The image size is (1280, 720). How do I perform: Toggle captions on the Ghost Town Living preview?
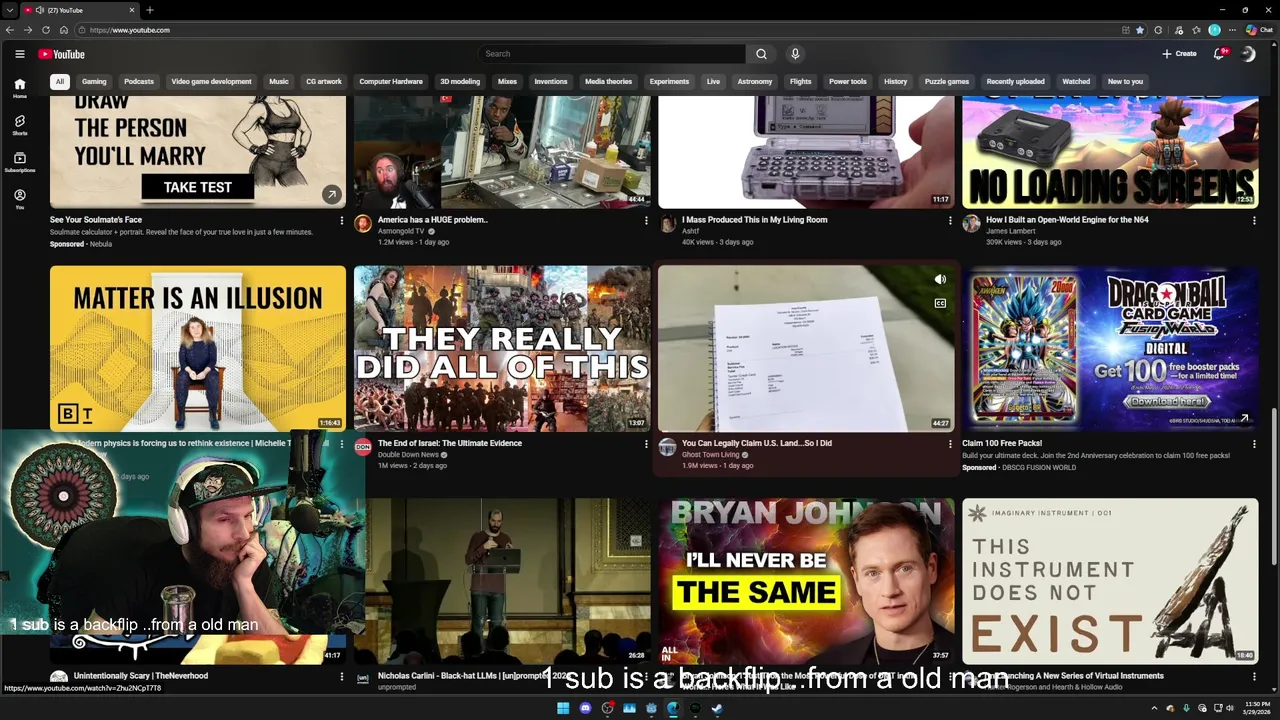(940, 303)
